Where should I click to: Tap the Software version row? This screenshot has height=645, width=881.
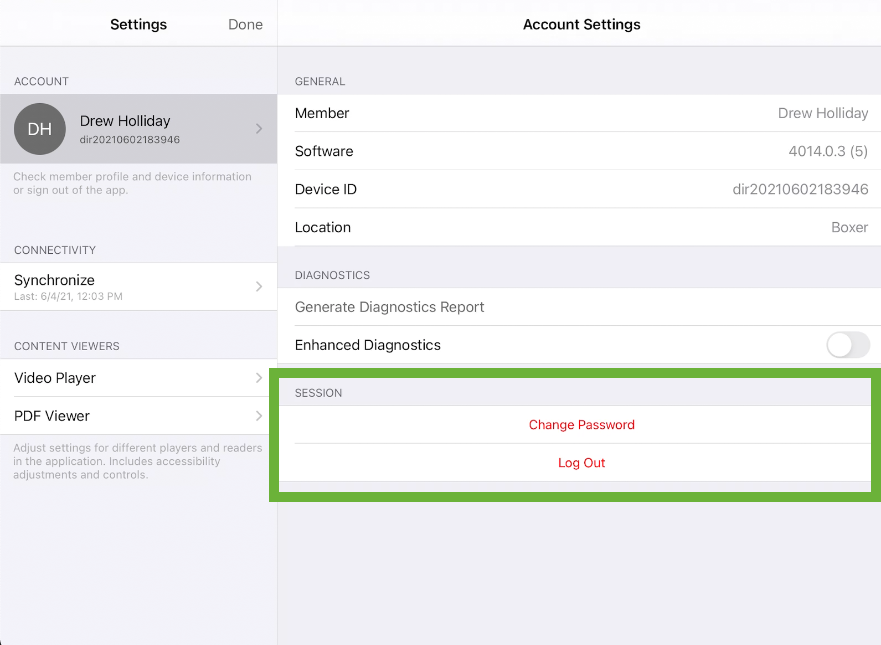[x=579, y=151]
